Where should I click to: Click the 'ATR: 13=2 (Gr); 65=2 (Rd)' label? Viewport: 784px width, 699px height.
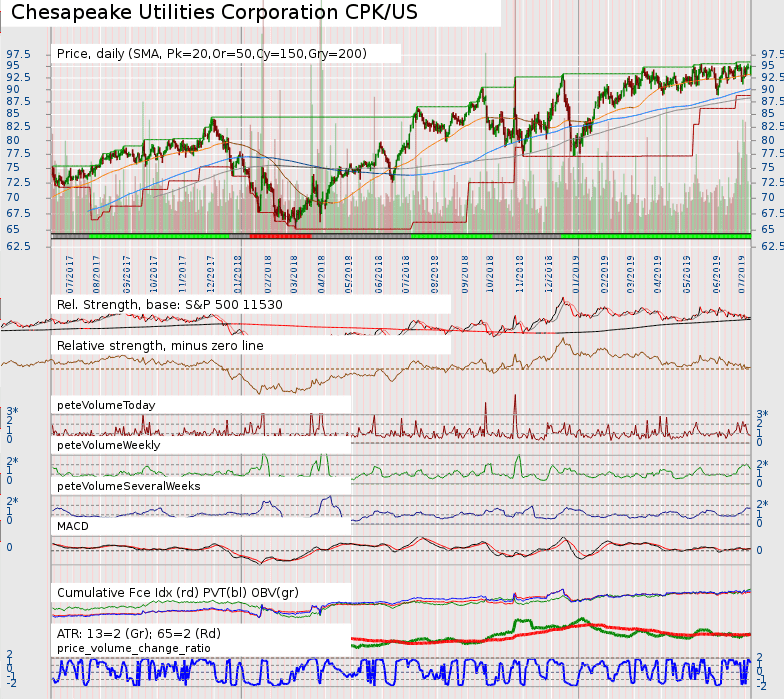(x=138, y=634)
